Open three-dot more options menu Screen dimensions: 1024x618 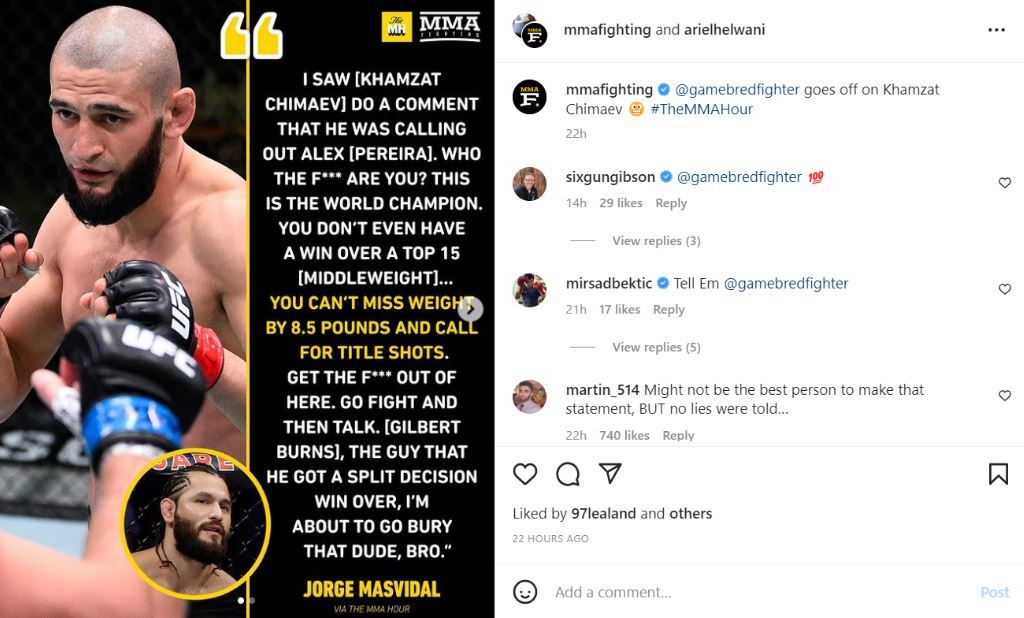996,30
